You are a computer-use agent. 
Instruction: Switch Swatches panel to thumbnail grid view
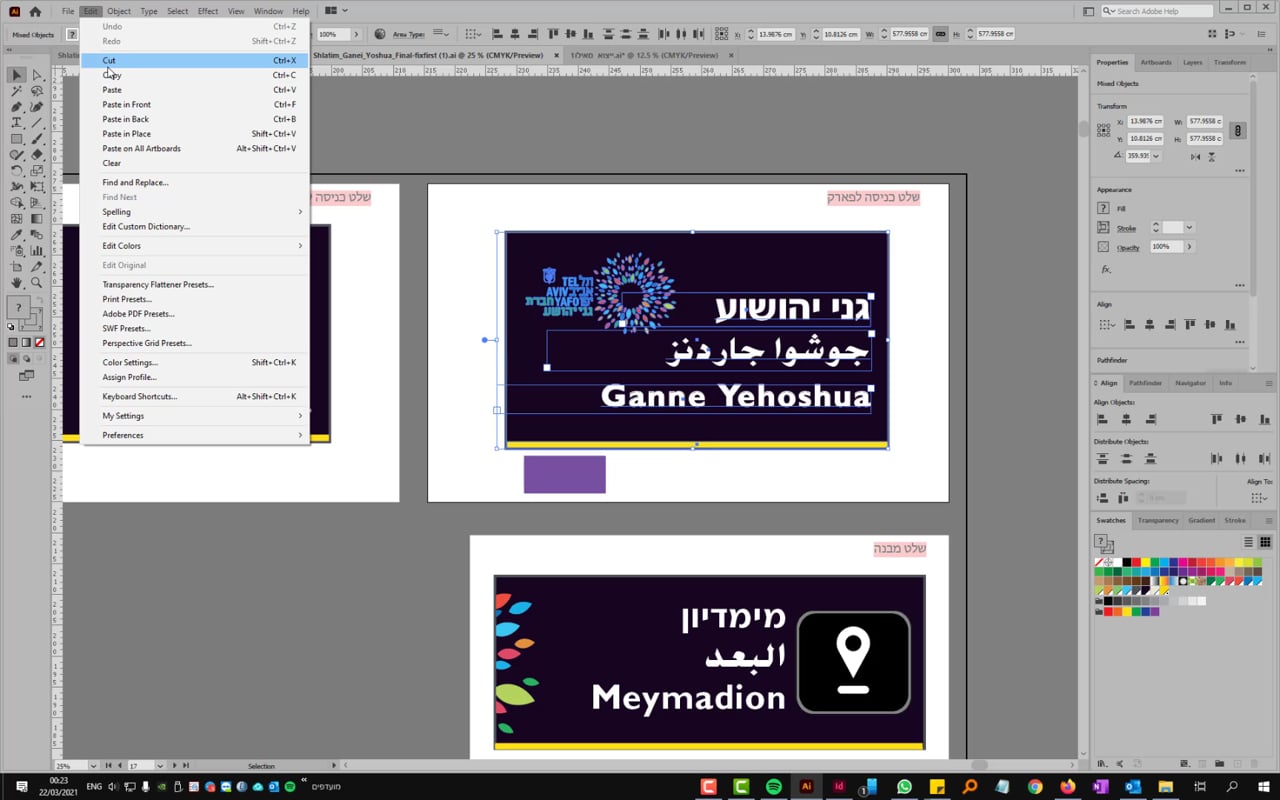1265,542
